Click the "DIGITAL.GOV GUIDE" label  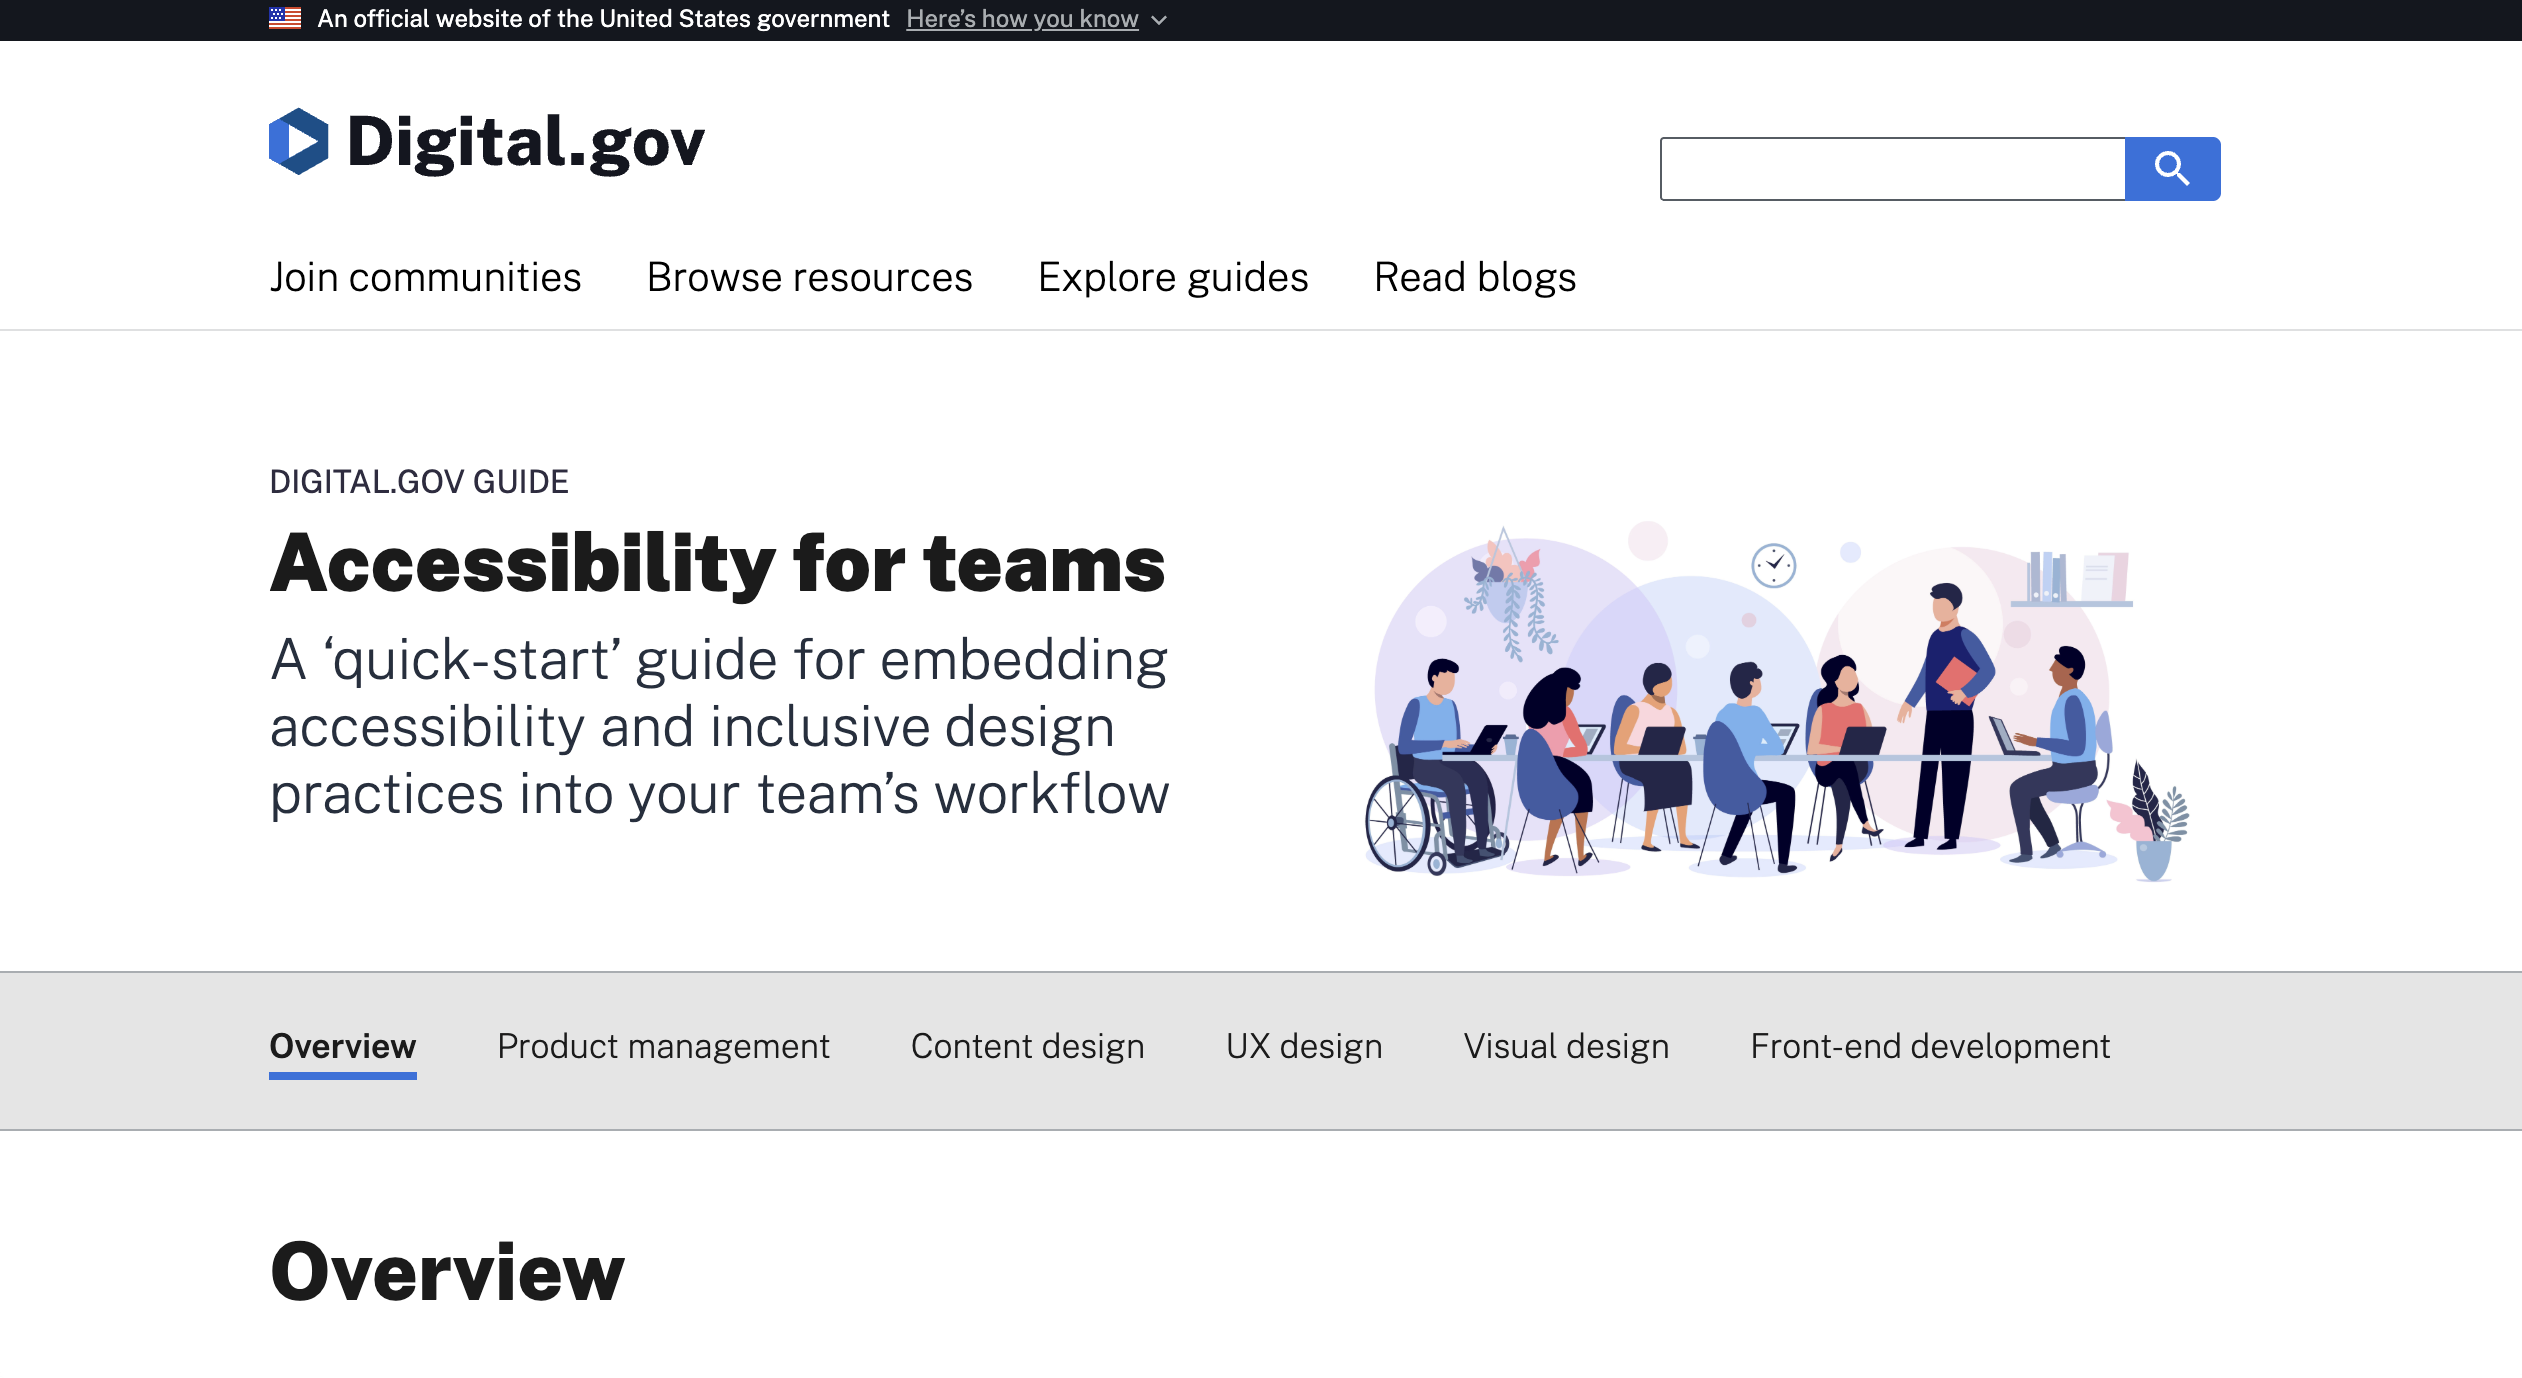(x=419, y=482)
